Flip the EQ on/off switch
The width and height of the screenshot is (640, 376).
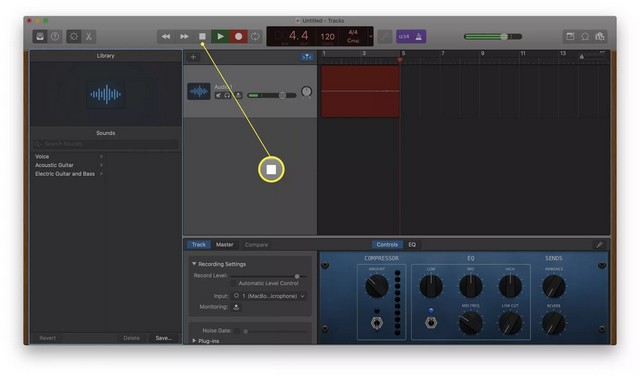431,322
